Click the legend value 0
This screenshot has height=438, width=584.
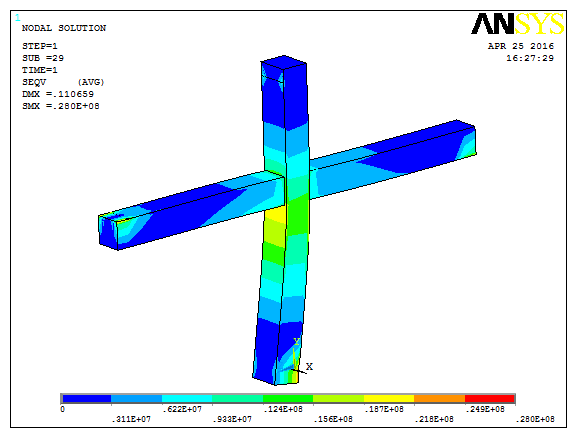click(63, 409)
